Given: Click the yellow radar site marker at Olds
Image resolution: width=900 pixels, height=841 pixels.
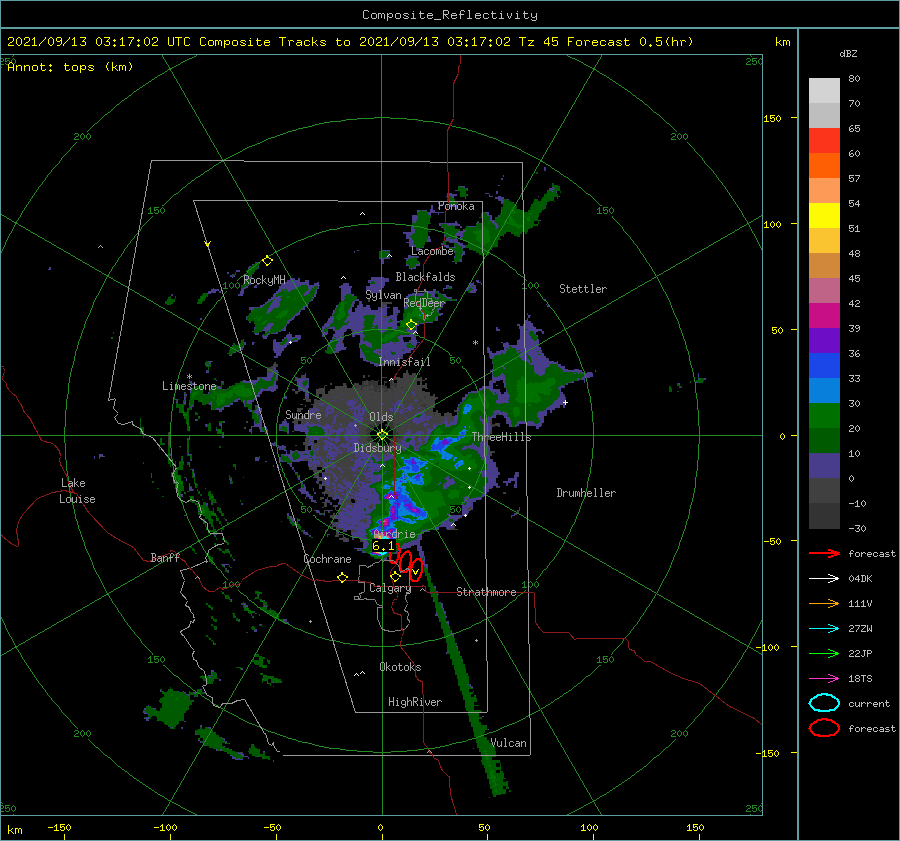Looking at the screenshot, I should [382, 435].
